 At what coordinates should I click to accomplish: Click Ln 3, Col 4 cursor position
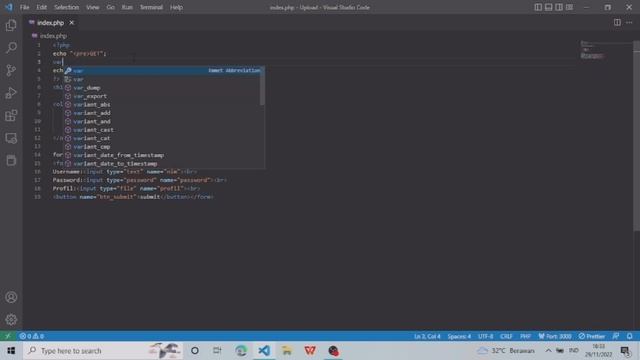point(427,336)
